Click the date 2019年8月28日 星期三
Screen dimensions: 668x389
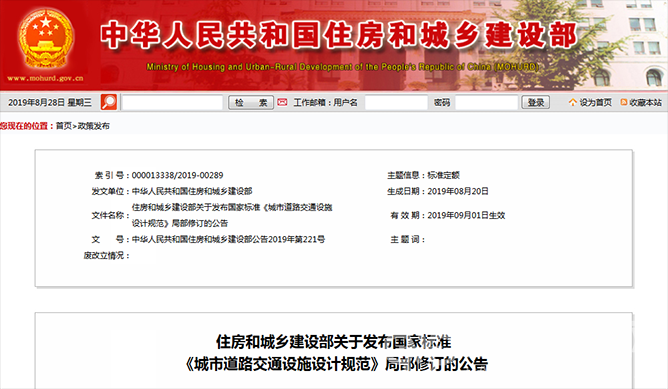[x=50, y=102]
